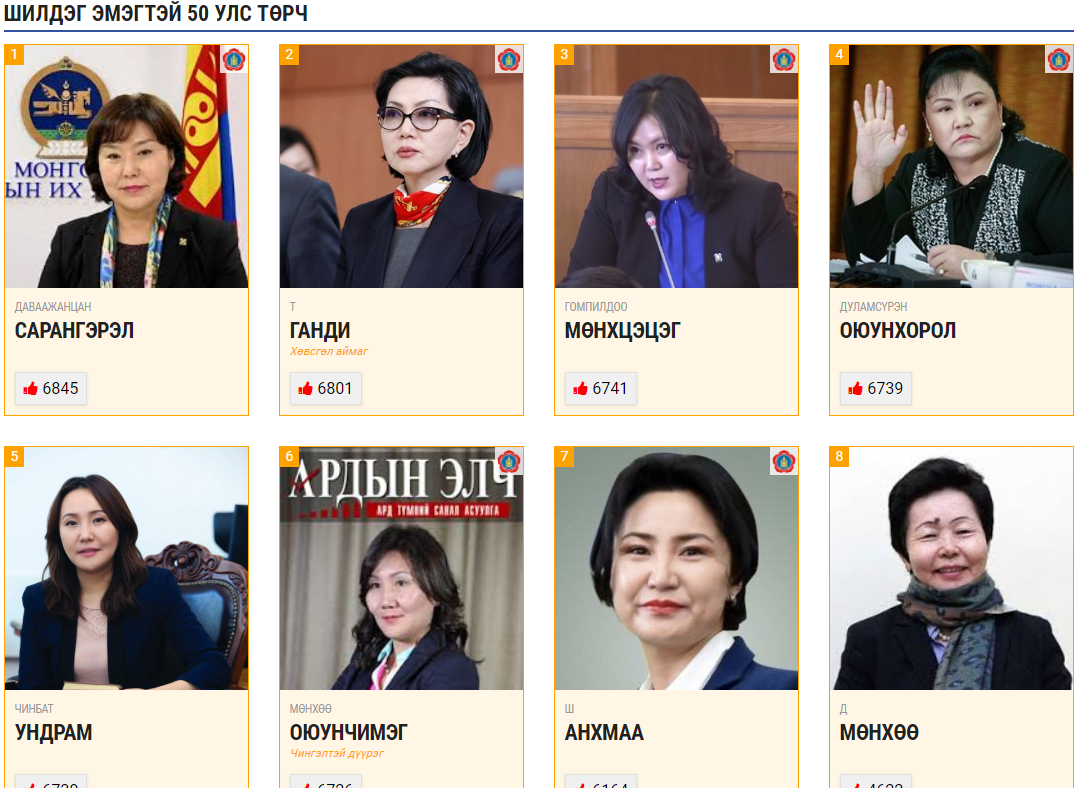Click the Хөвсгөл аймаг location link
Image resolution: width=1074 pixels, height=788 pixels.
click(x=329, y=352)
